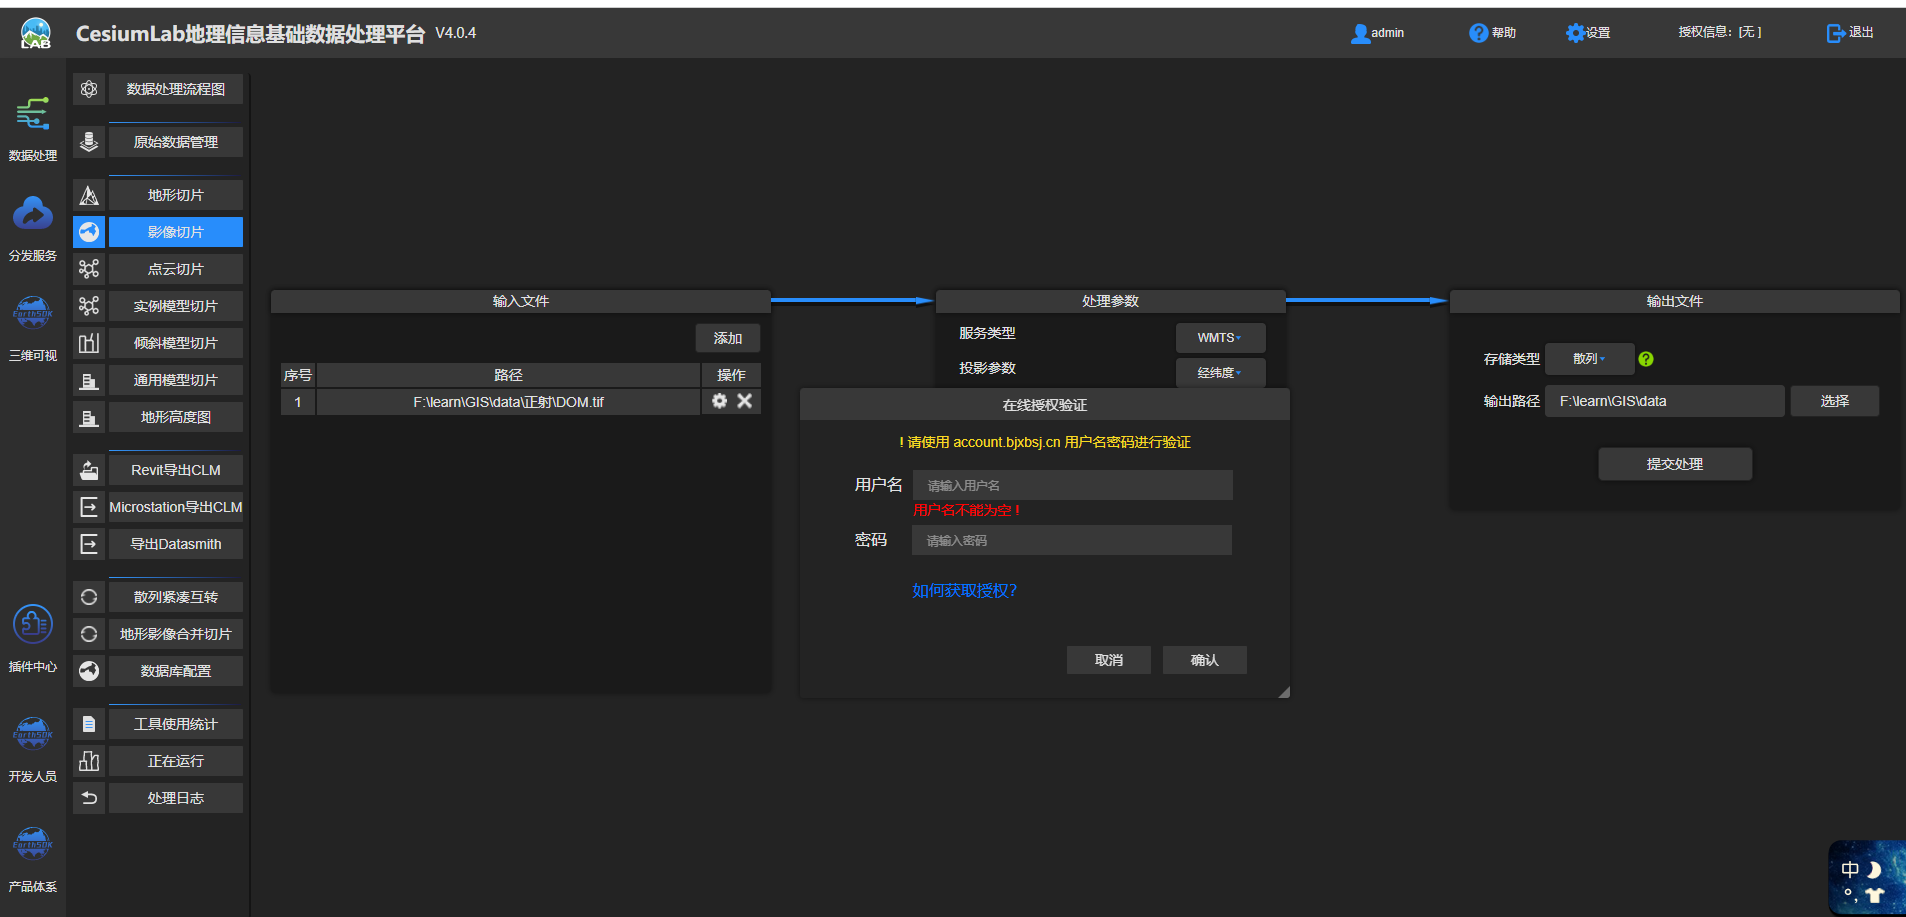Click the 提交处理 button

tap(1675, 464)
